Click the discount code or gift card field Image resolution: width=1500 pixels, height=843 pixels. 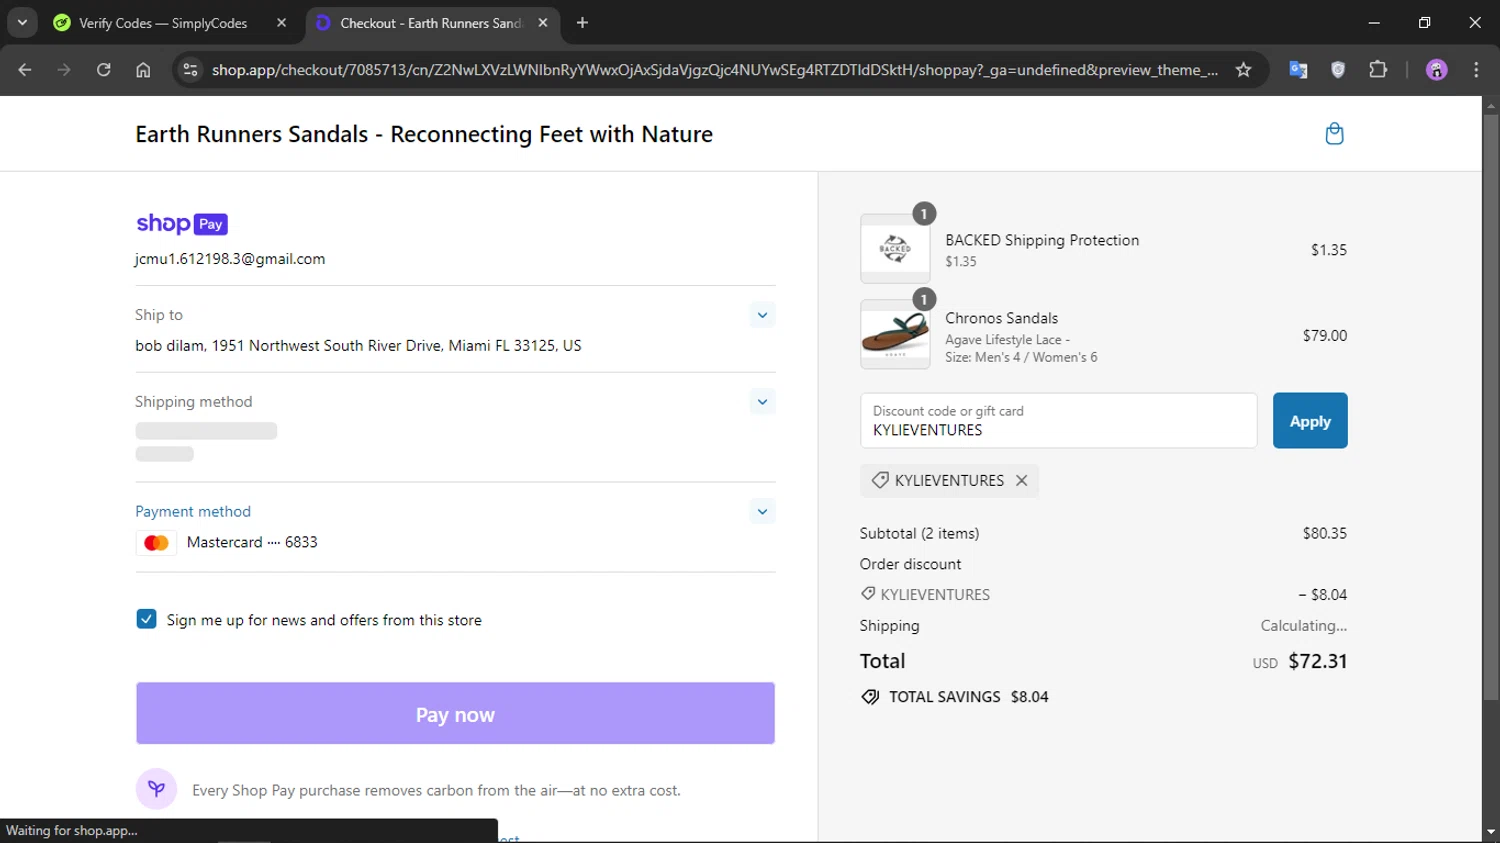click(1058, 421)
